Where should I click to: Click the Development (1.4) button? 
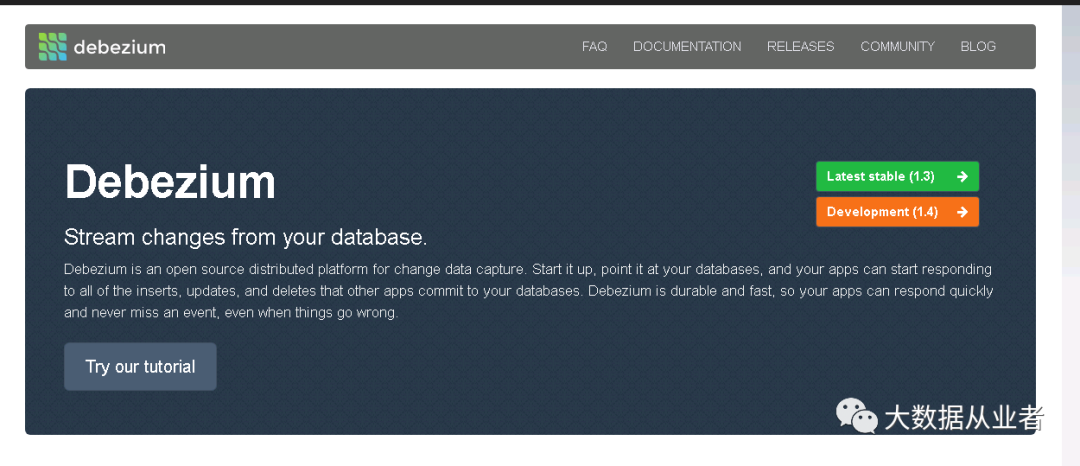[x=897, y=212]
